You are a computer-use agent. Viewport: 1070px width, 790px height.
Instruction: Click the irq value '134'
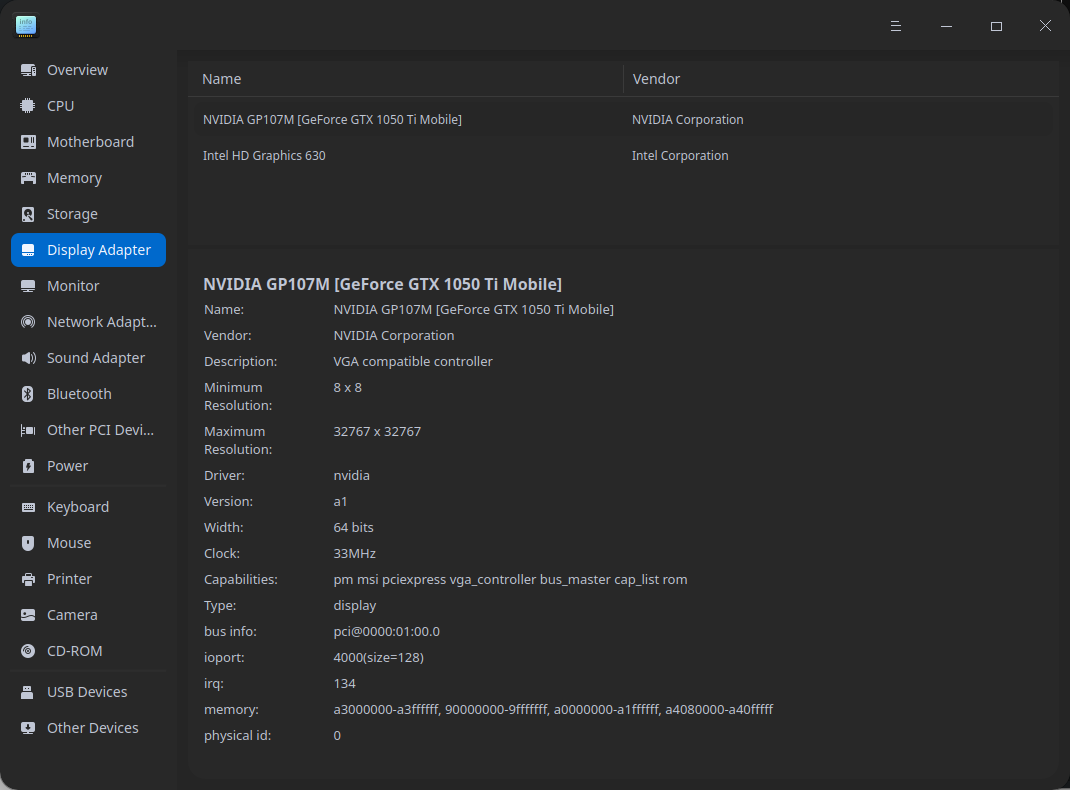[x=345, y=684]
